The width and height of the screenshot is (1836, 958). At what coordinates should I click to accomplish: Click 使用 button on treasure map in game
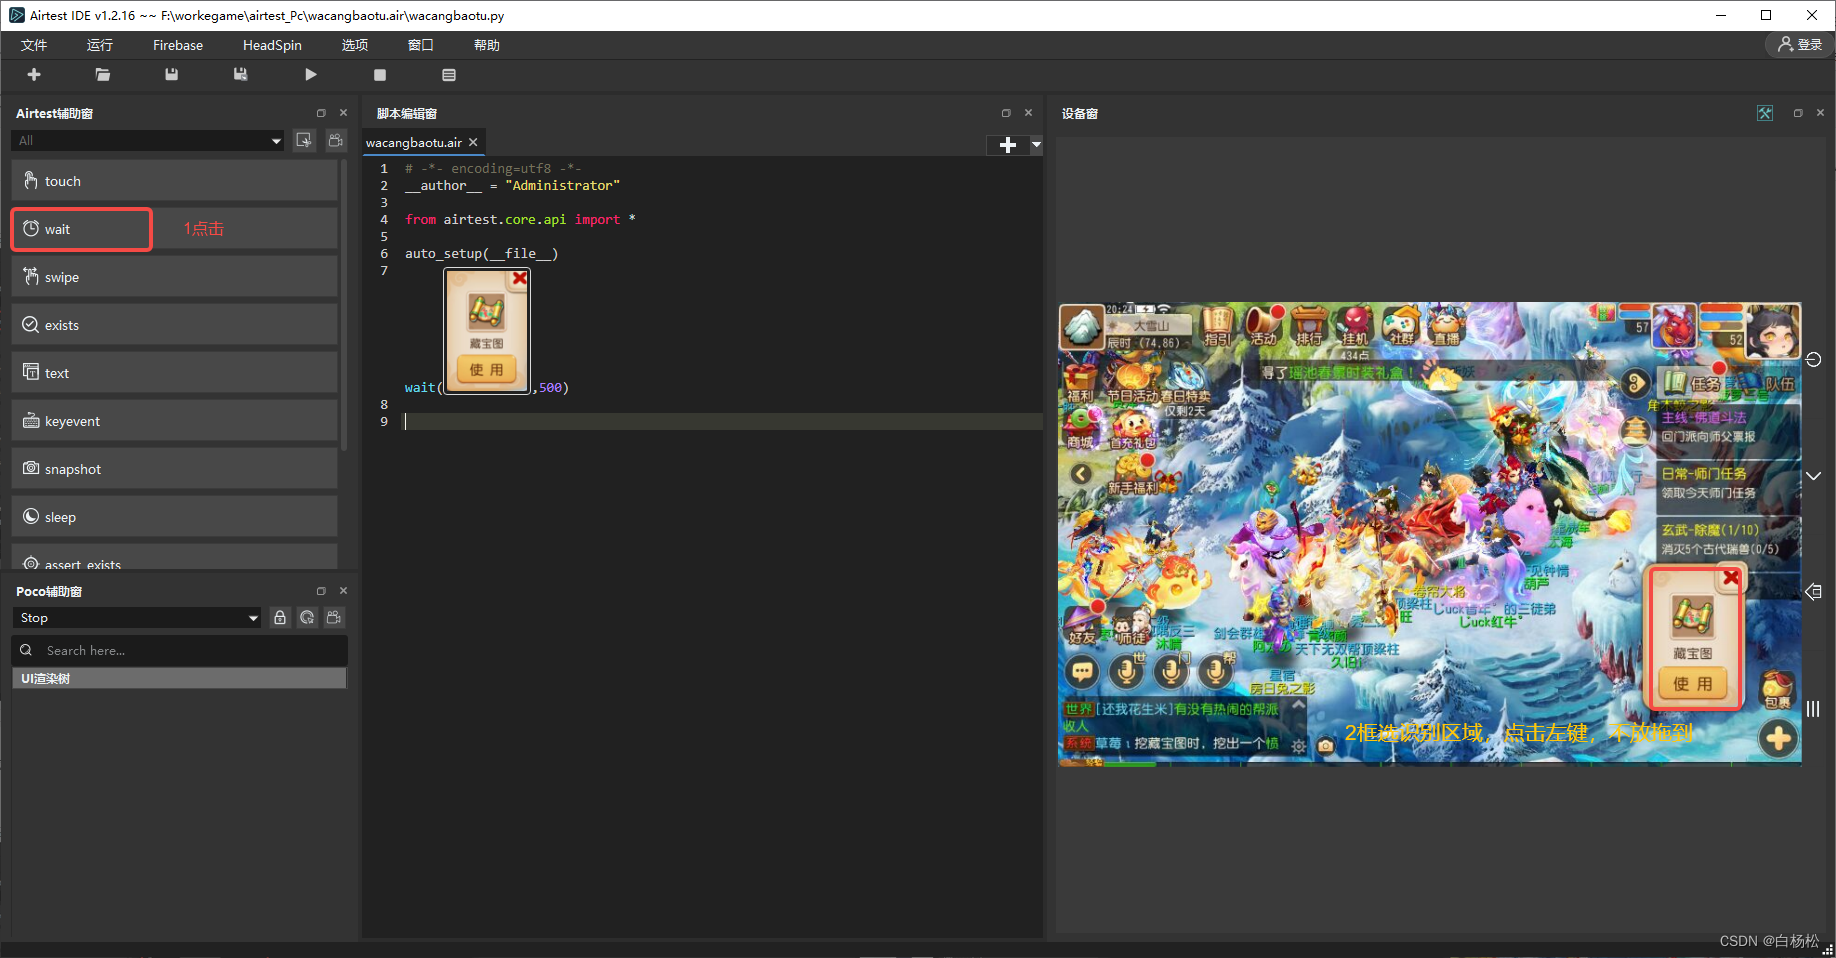click(x=1693, y=684)
